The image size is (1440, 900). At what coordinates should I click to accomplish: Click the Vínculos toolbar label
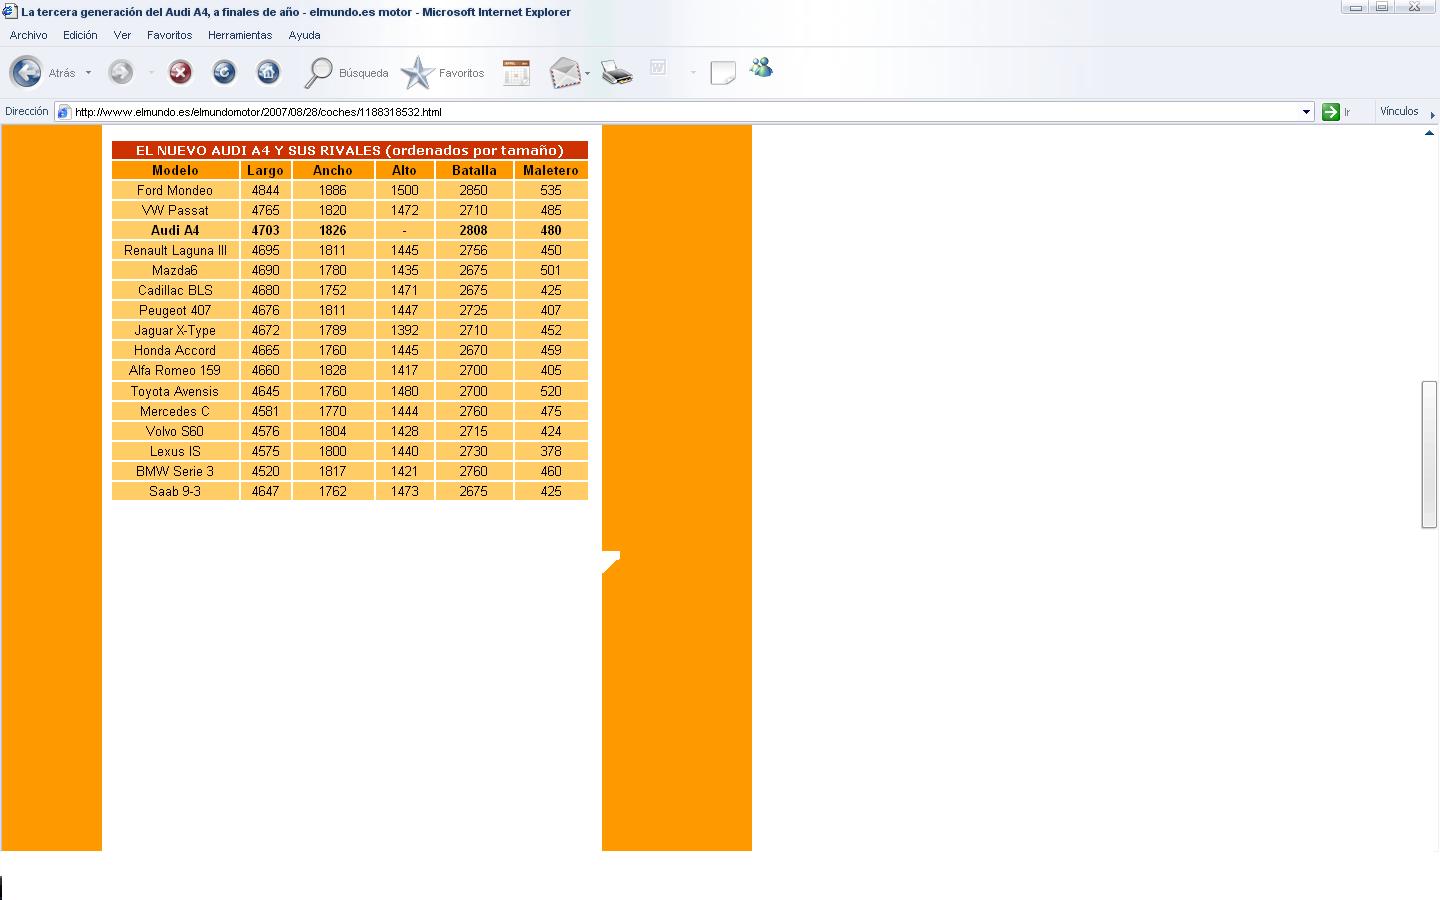1399,111
